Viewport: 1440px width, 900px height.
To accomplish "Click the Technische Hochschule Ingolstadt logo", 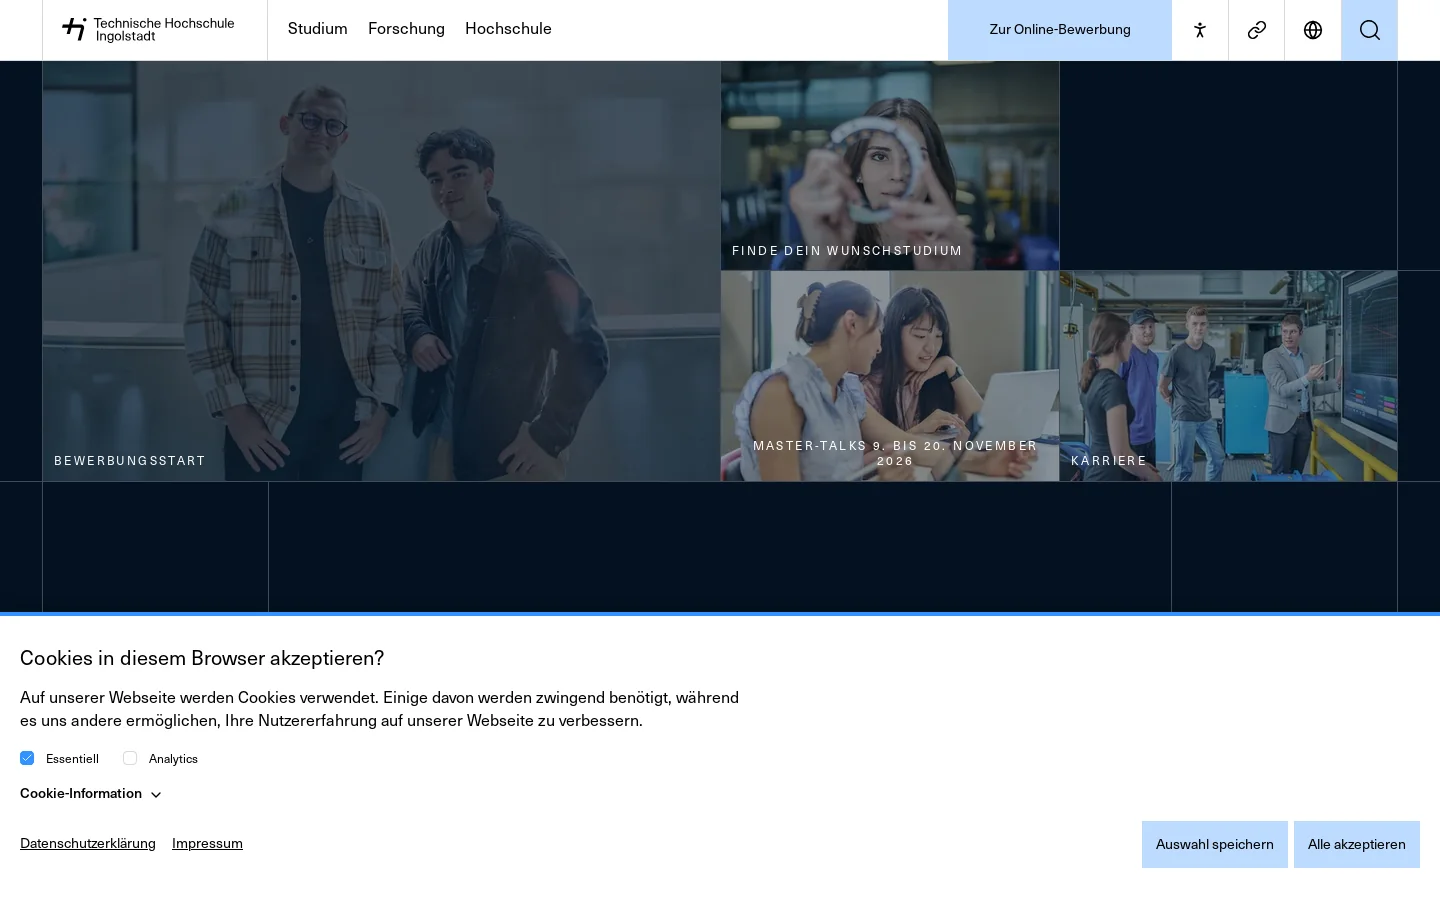I will pos(148,30).
